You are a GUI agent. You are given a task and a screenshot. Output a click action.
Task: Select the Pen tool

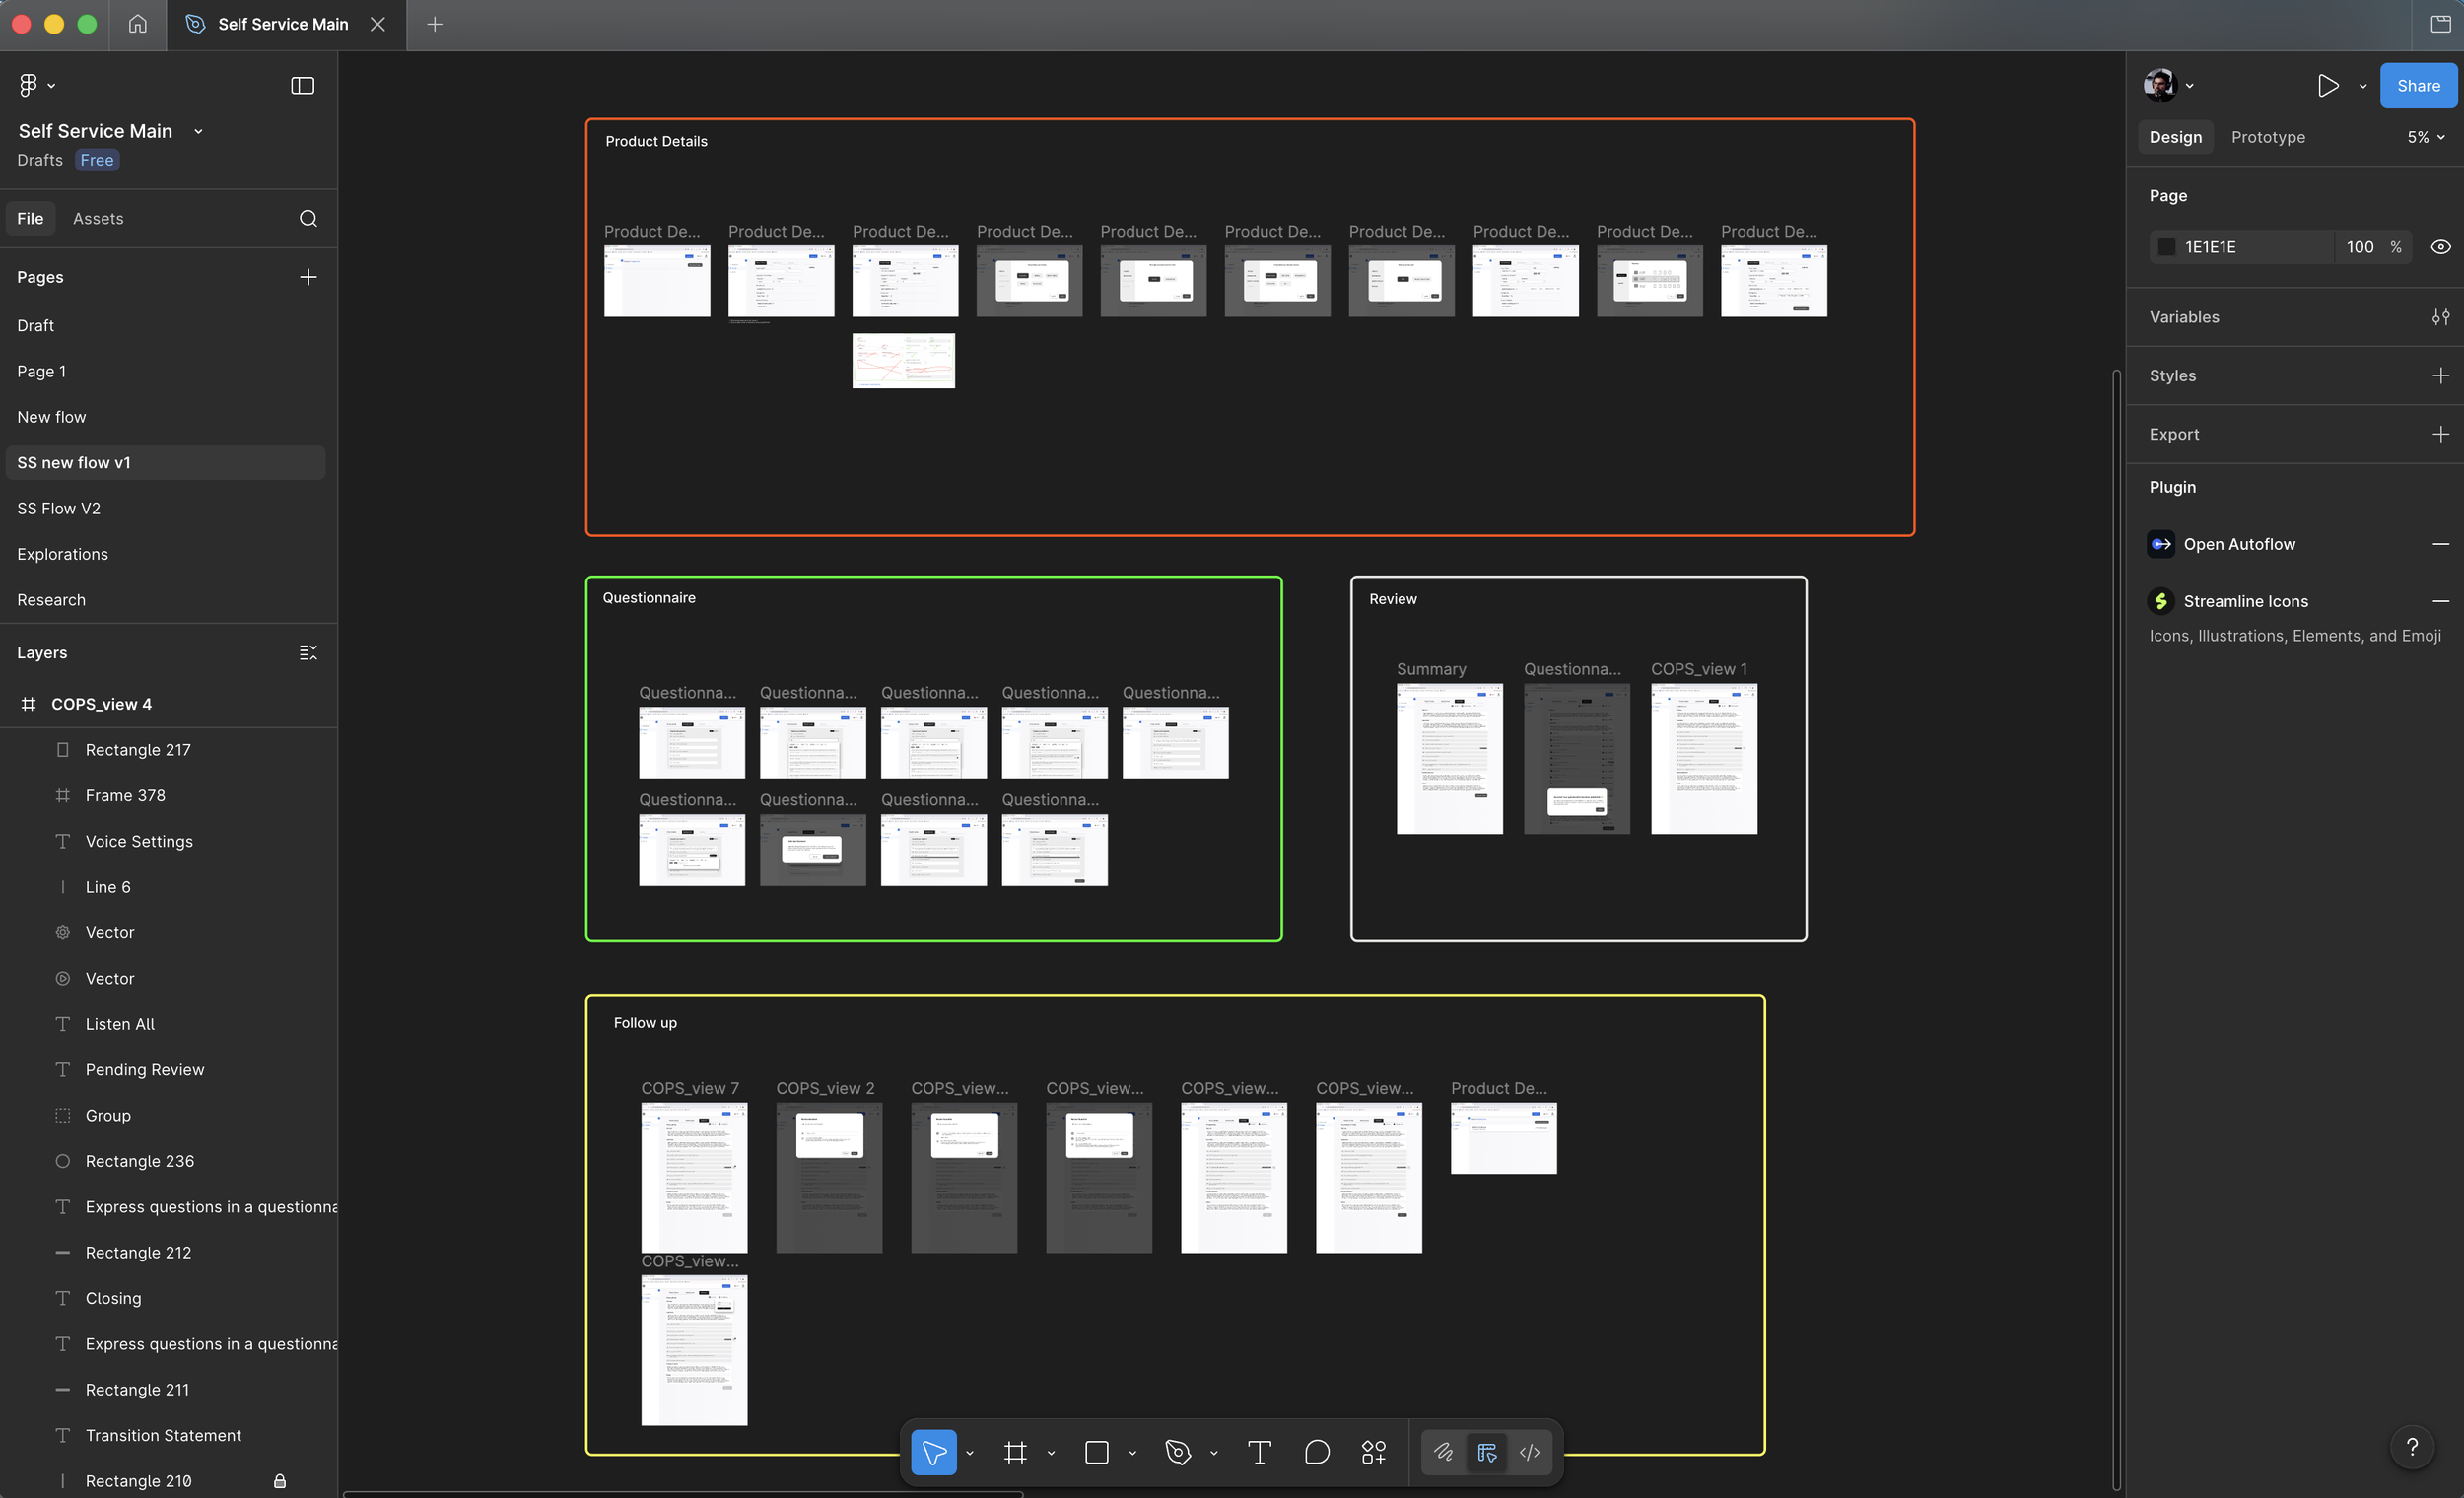click(1178, 1452)
